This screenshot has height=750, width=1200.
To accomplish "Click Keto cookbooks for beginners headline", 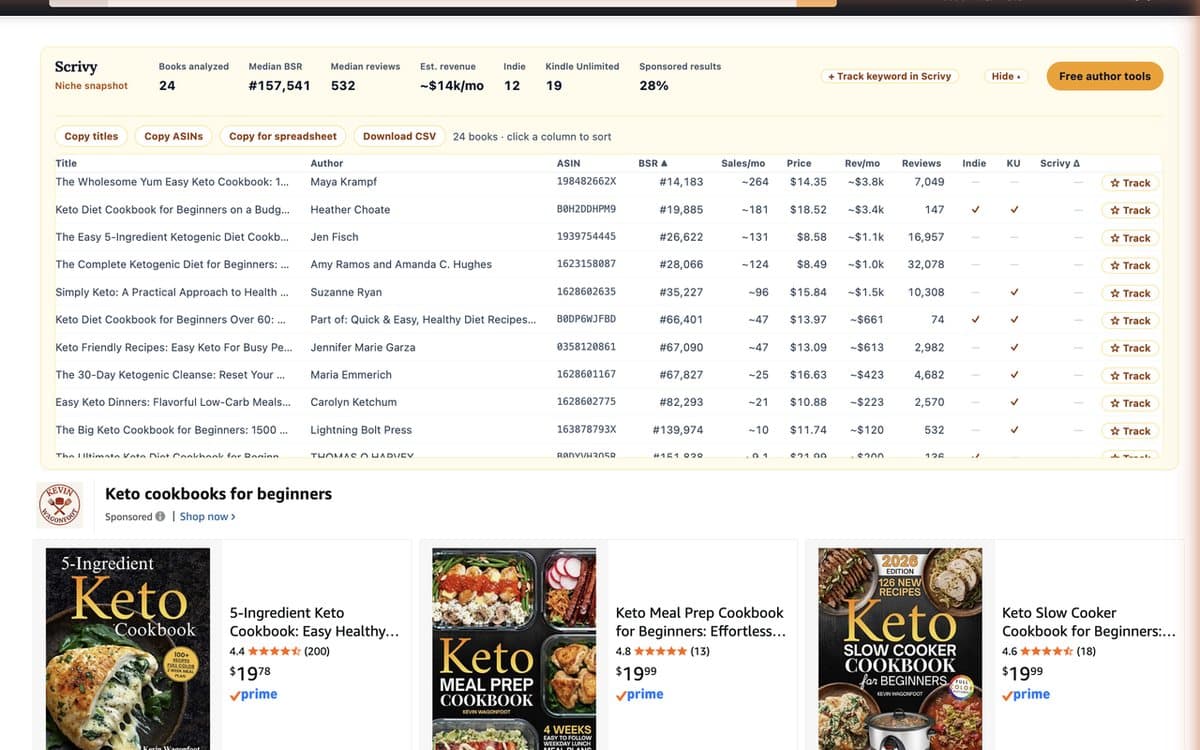I will pyautogui.click(x=218, y=494).
